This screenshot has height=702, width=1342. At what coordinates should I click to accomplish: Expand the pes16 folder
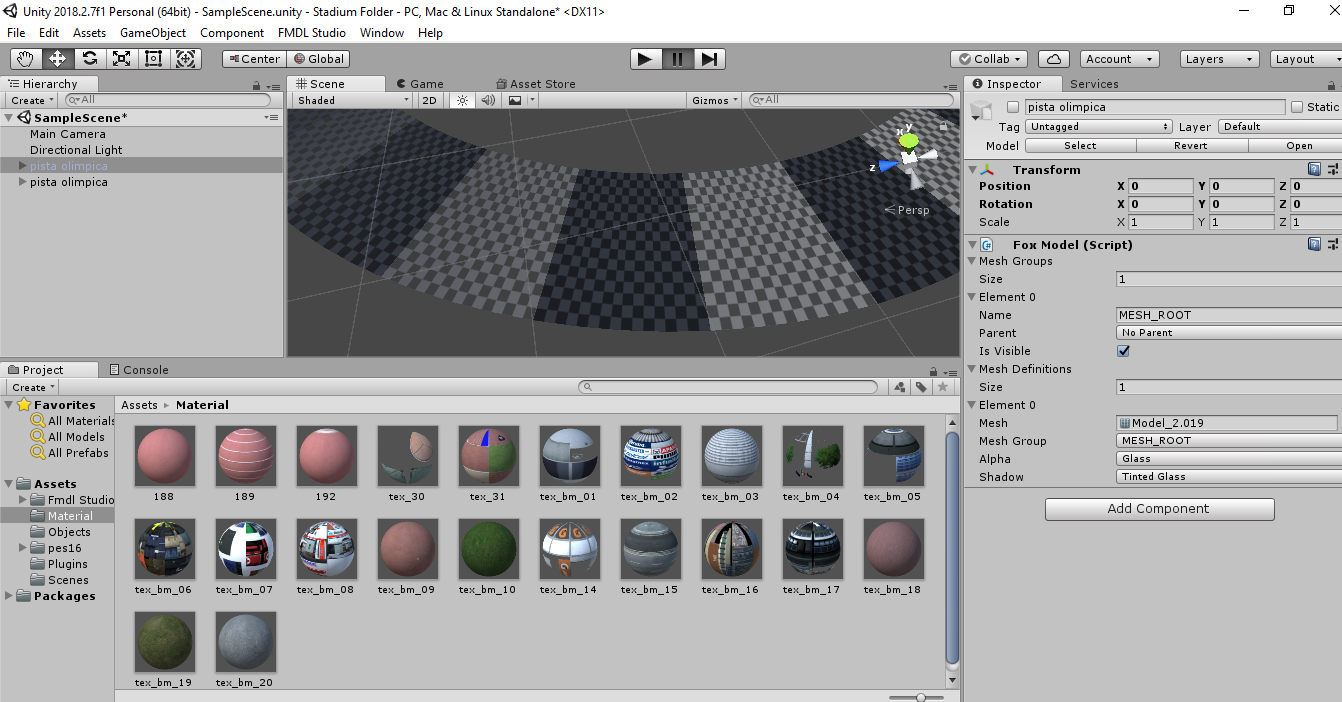pyautogui.click(x=23, y=548)
